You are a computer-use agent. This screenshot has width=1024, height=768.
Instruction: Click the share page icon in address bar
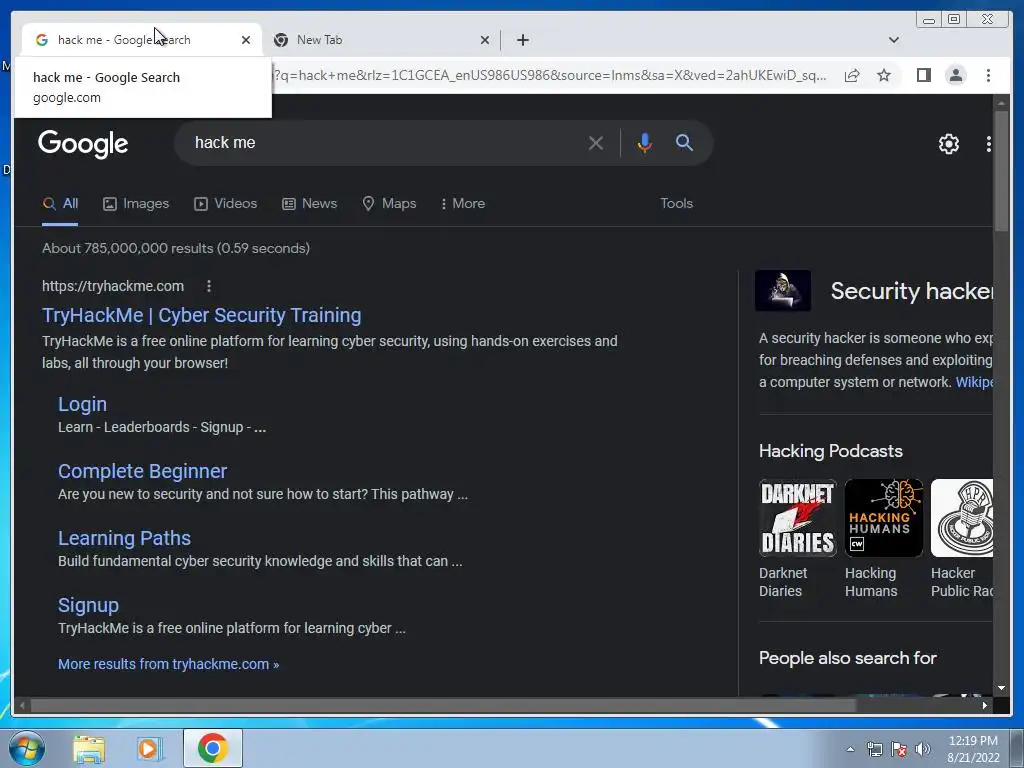point(852,76)
